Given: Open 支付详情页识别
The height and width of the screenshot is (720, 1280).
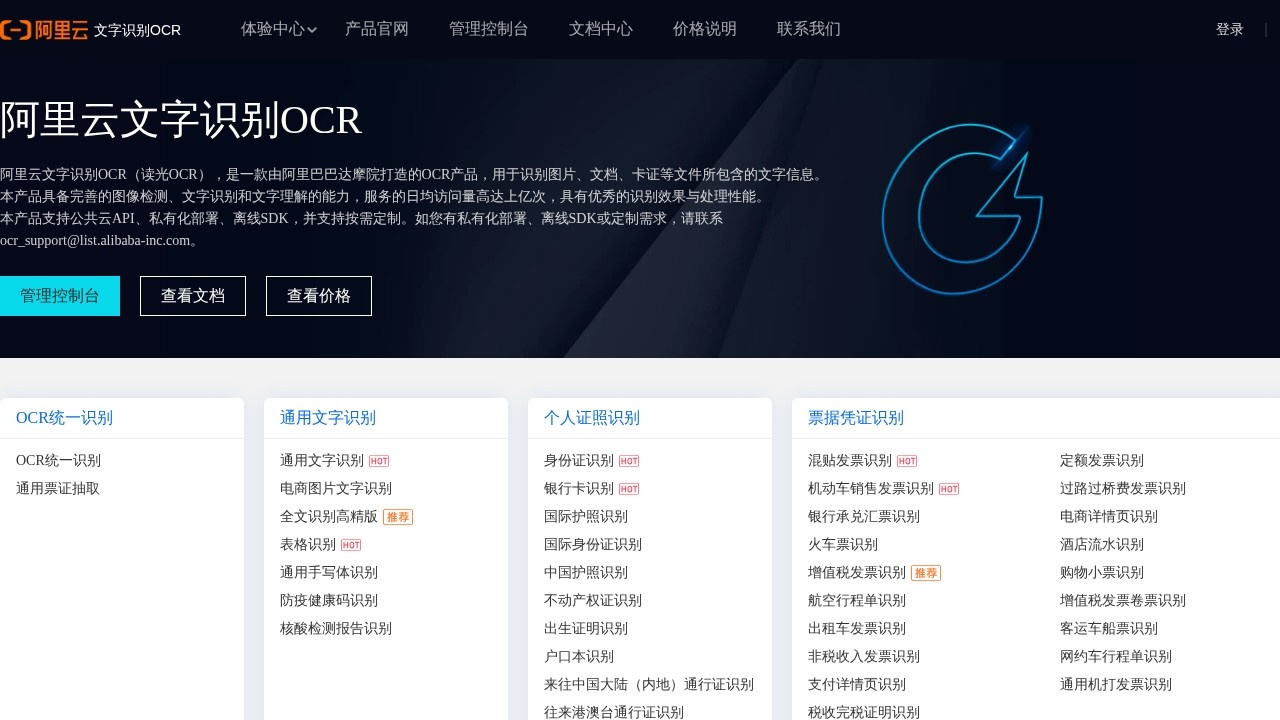Looking at the screenshot, I should tap(857, 685).
